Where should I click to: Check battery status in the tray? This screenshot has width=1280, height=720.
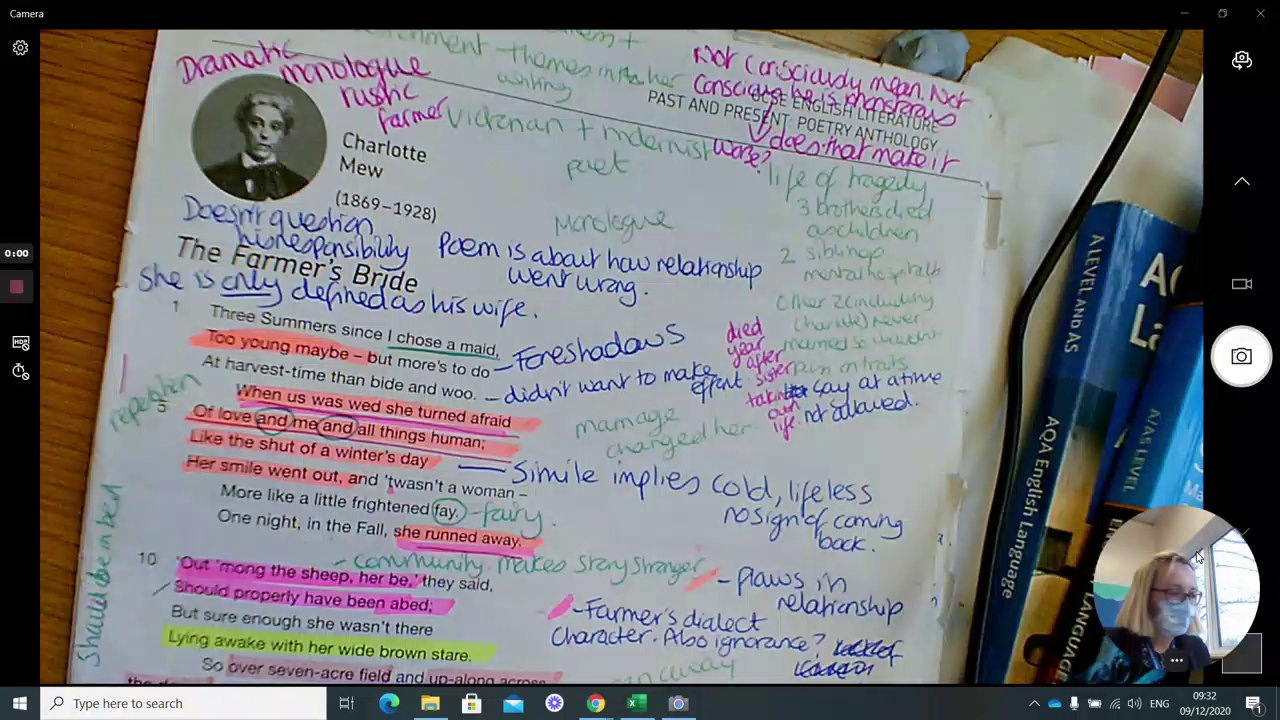1094,703
